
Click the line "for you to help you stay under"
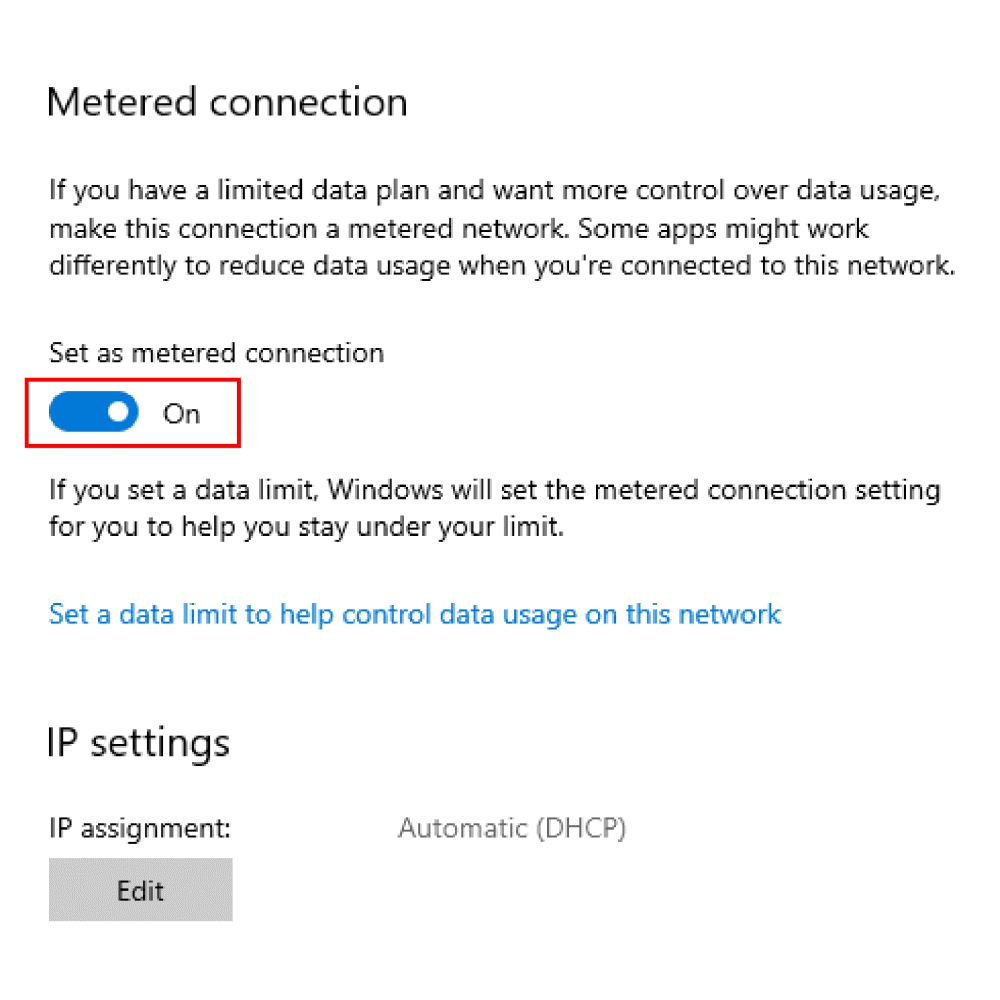[x=307, y=527]
